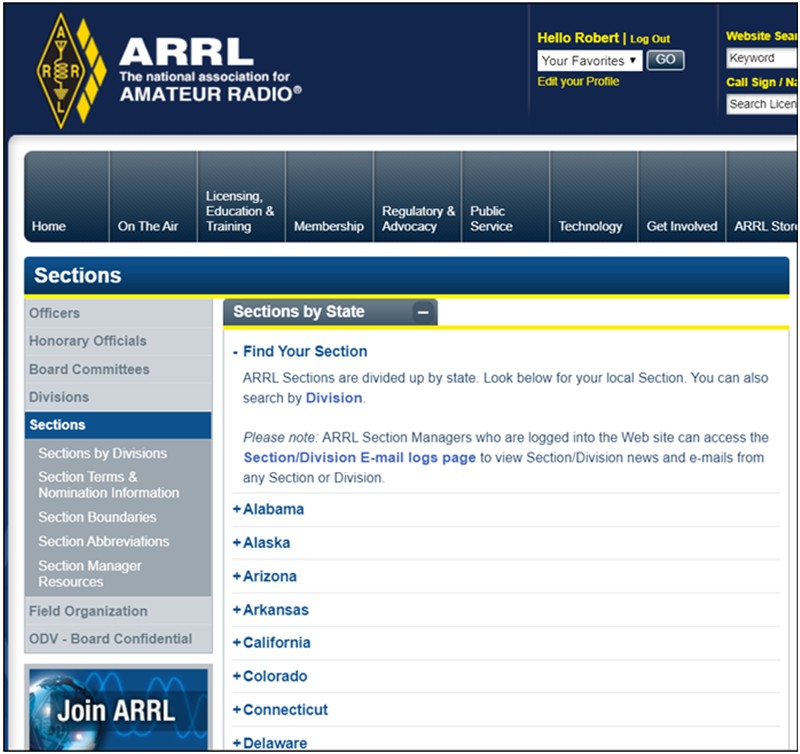
Task: Click the Keyword website search field
Action: [761, 59]
